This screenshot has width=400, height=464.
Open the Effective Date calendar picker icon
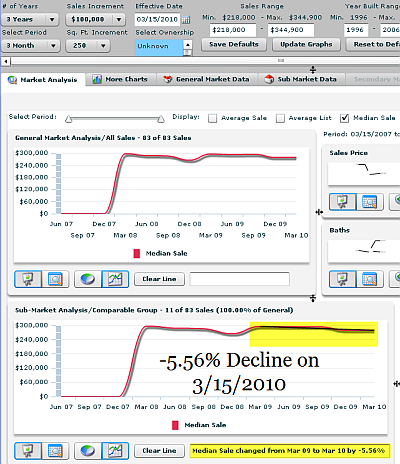pyautogui.click(x=186, y=20)
